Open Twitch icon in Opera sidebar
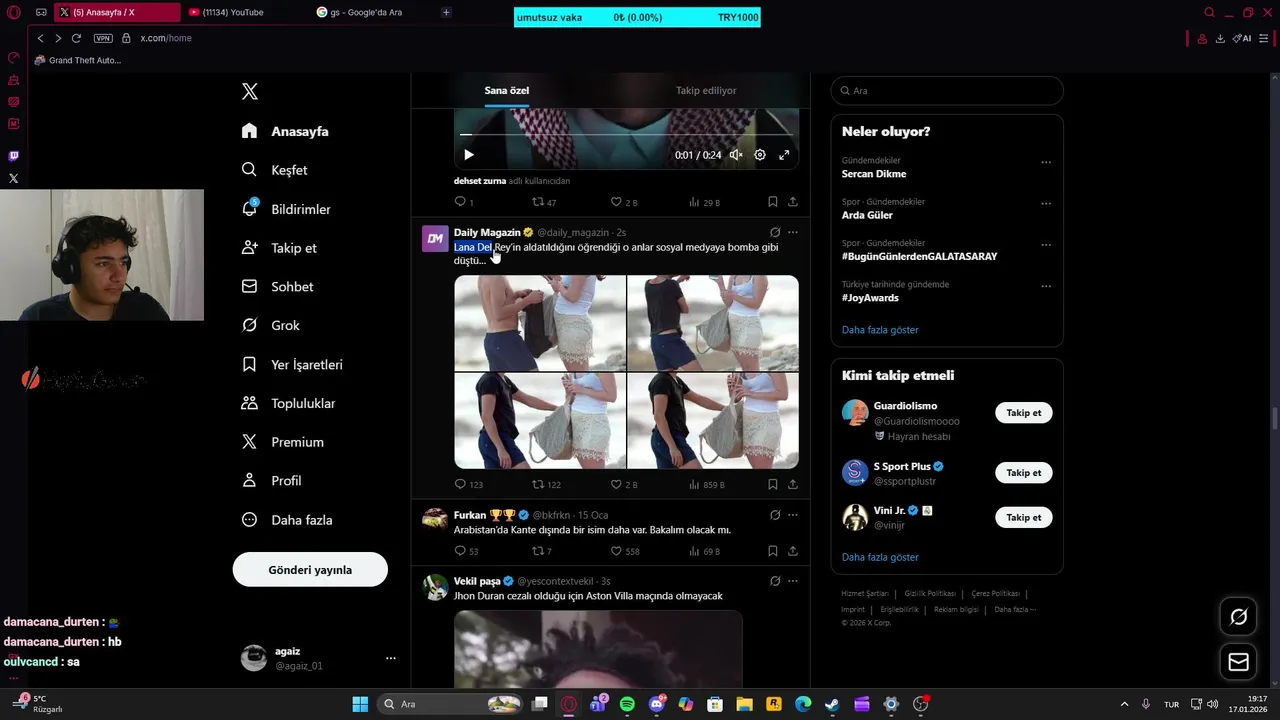The height and width of the screenshot is (720, 1280). [13, 156]
